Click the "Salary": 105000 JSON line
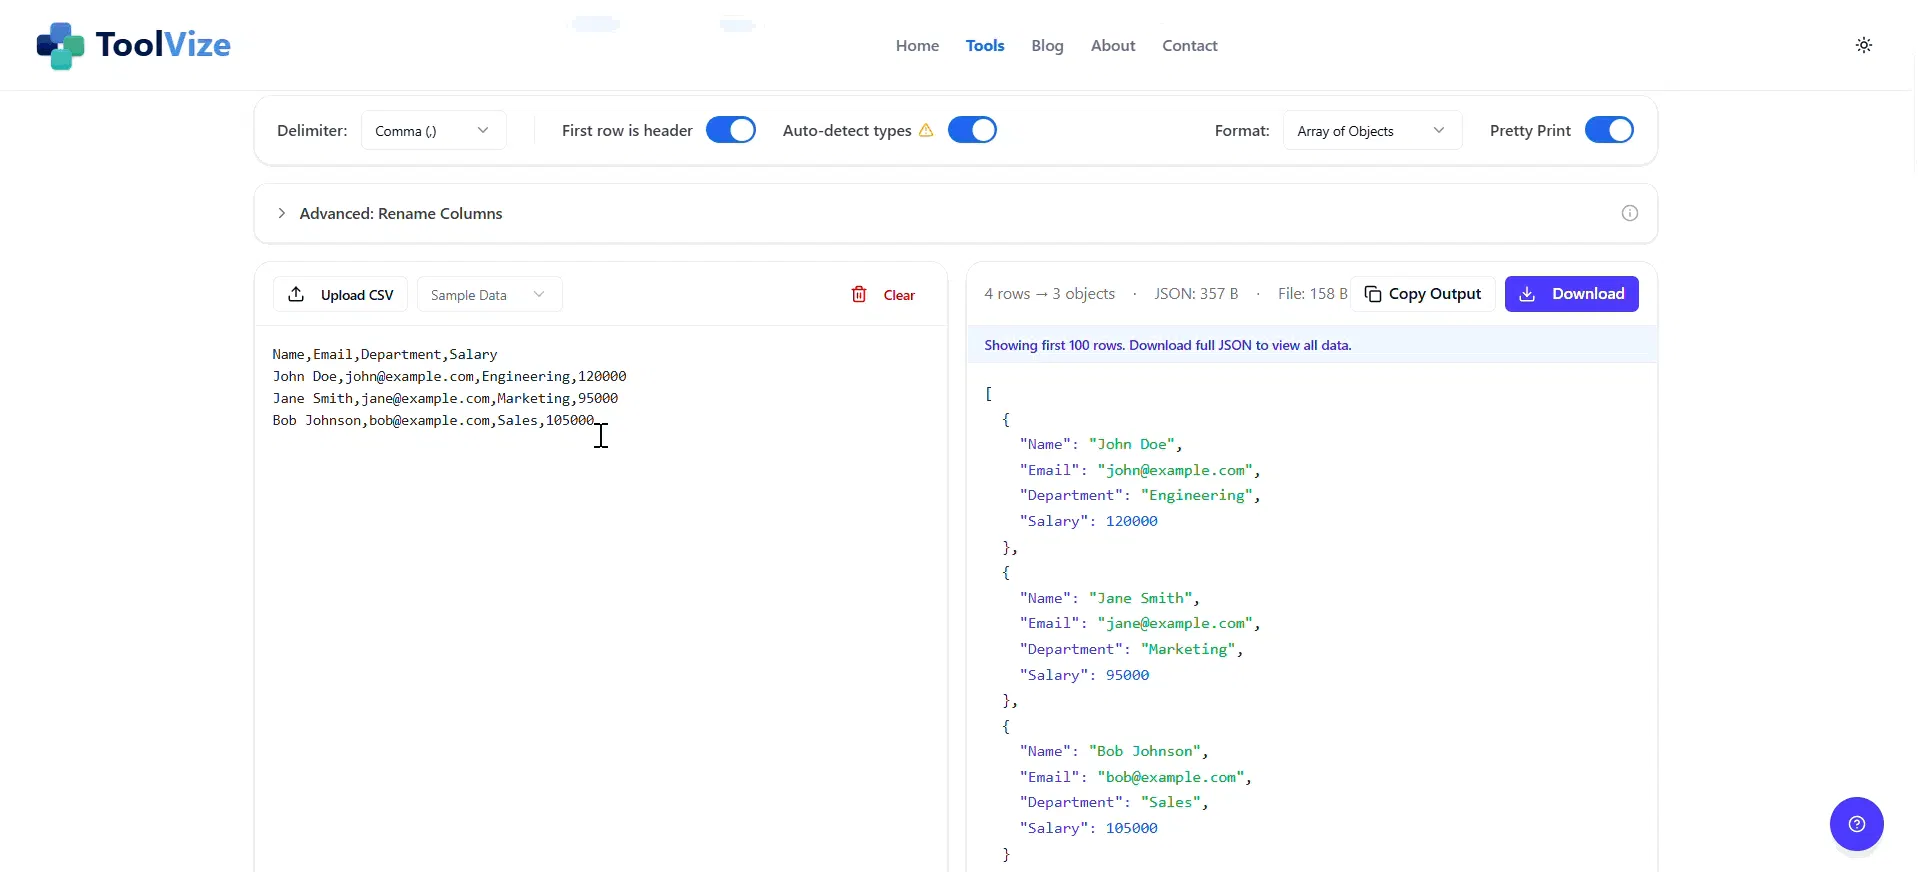The width and height of the screenshot is (1918, 872). click(1088, 828)
